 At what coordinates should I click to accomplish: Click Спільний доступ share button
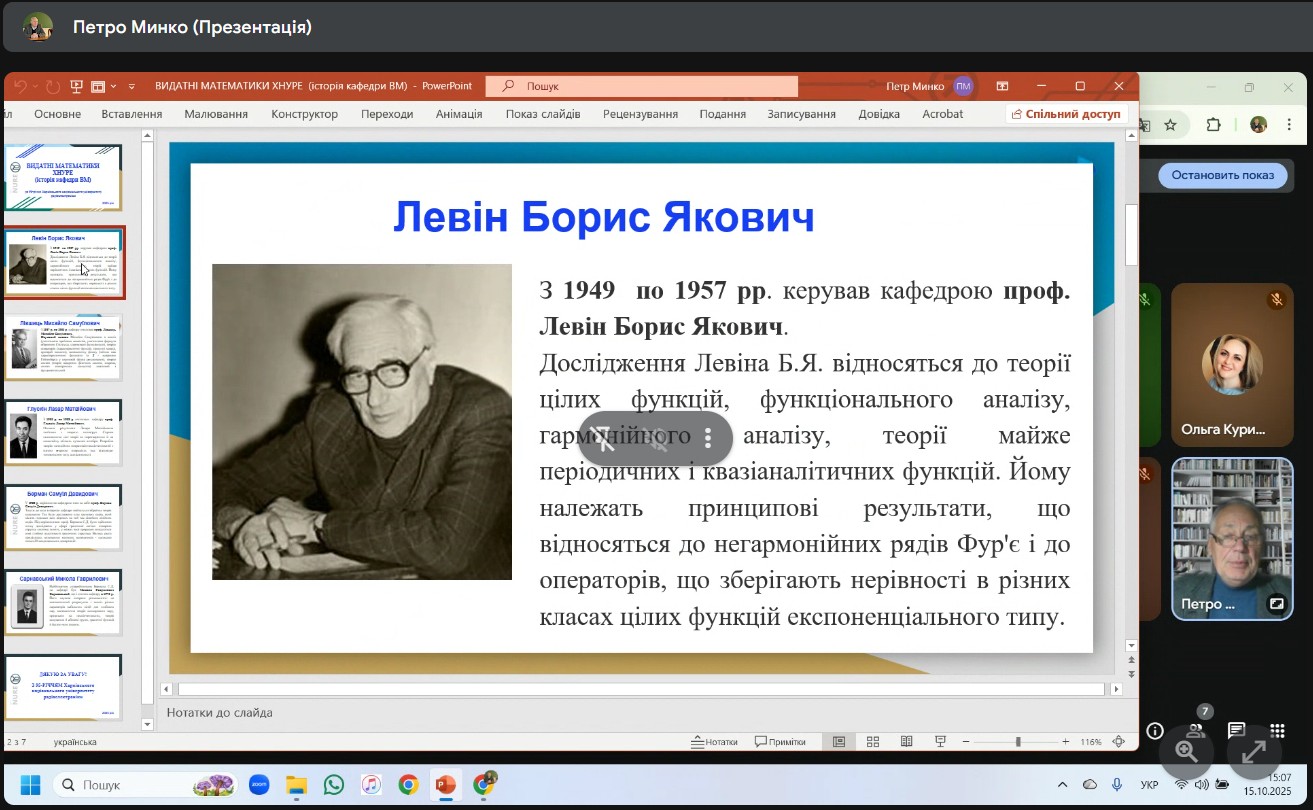[1066, 114]
